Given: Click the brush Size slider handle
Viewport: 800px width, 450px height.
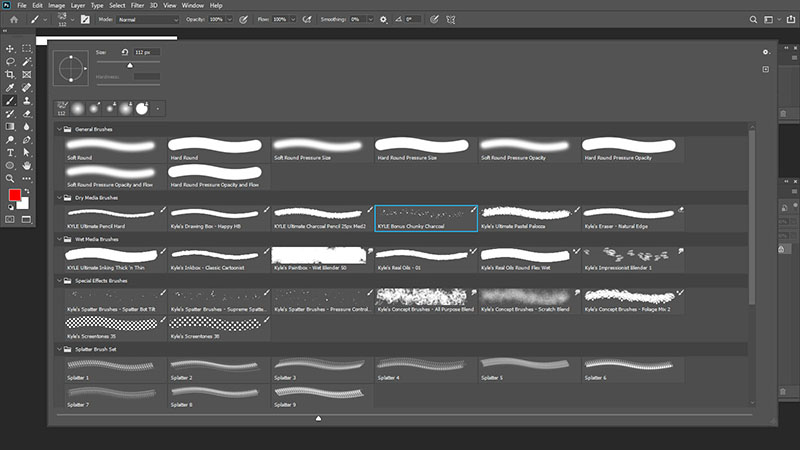Looking at the screenshot, I should tap(130, 65).
